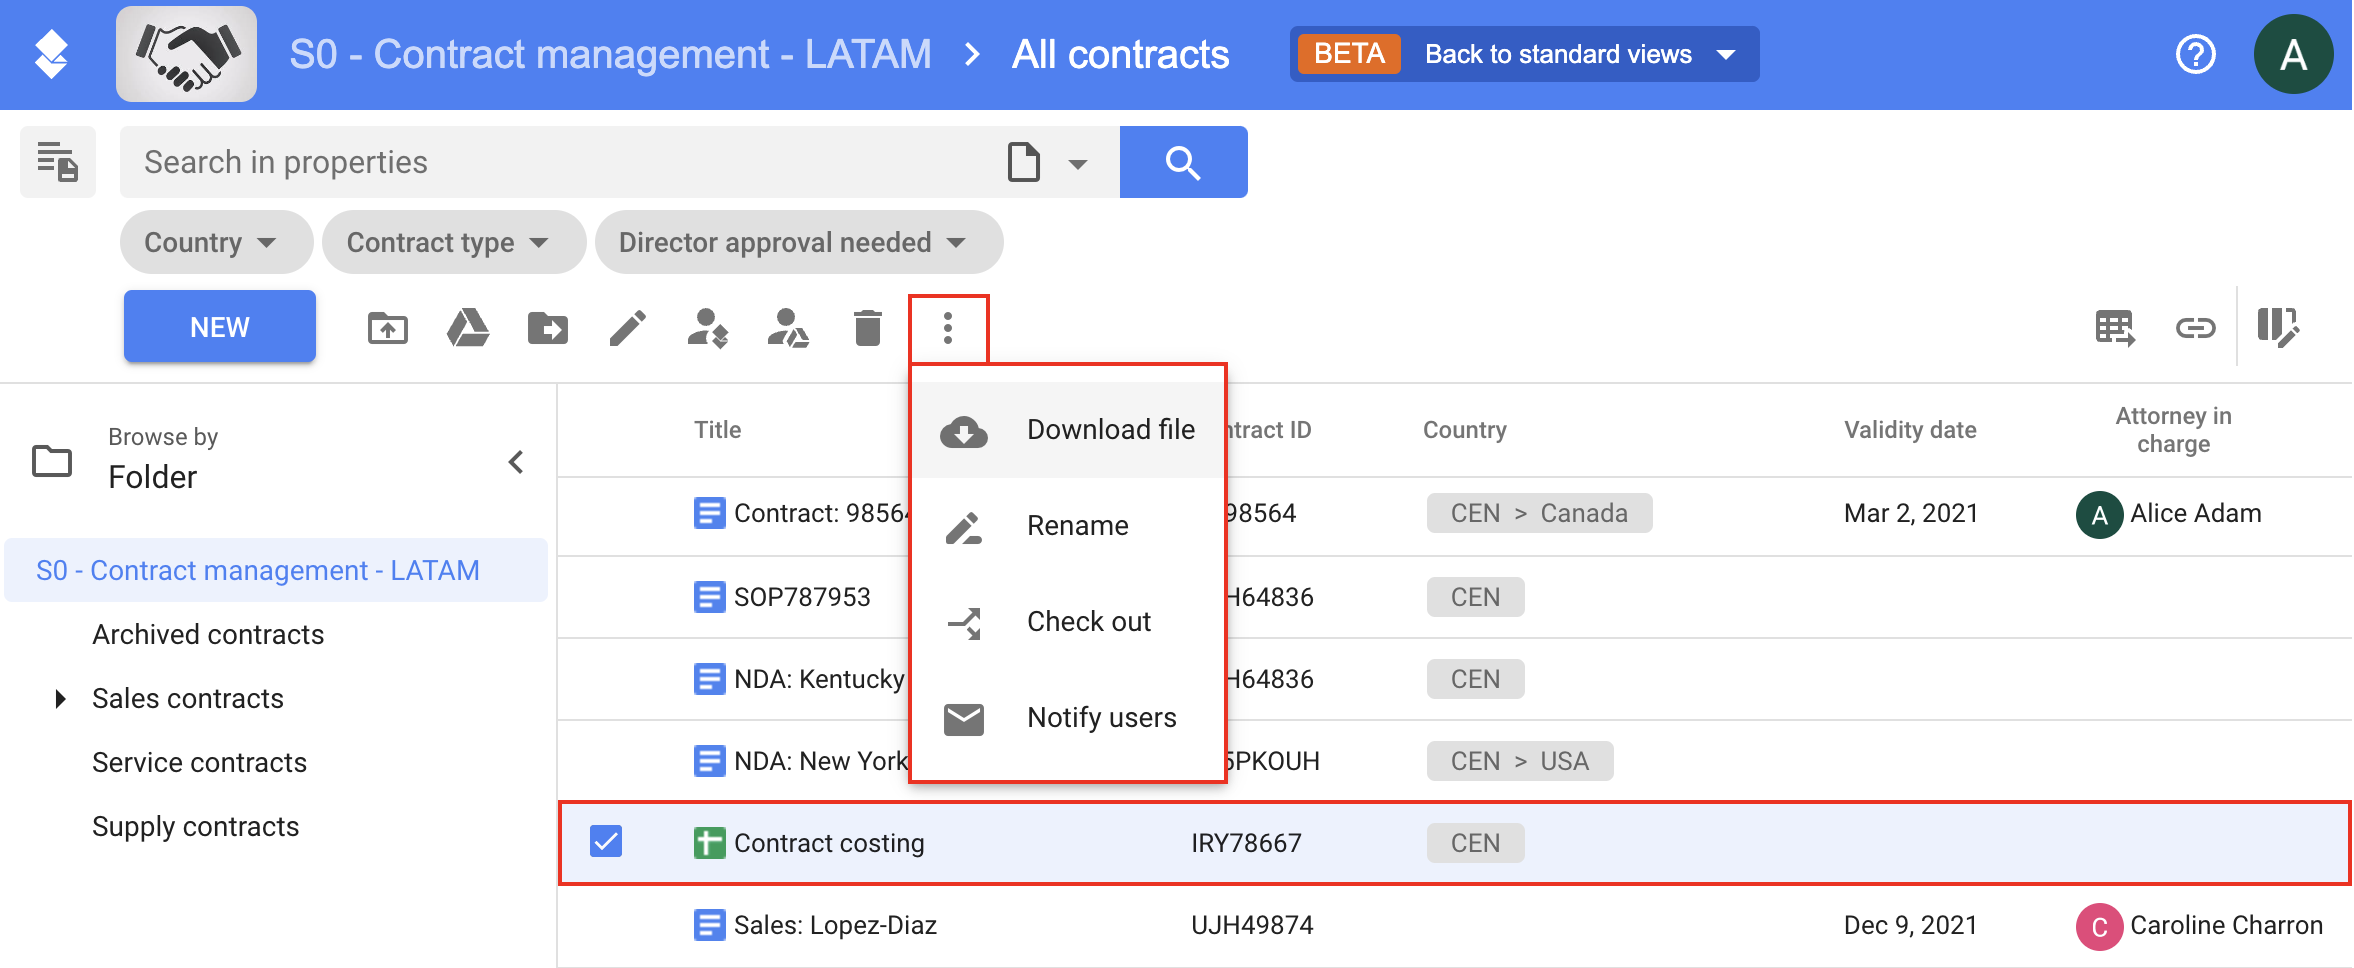This screenshot has width=2354, height=968.
Task: Collapse the Browse by panel chevron
Action: 516,462
